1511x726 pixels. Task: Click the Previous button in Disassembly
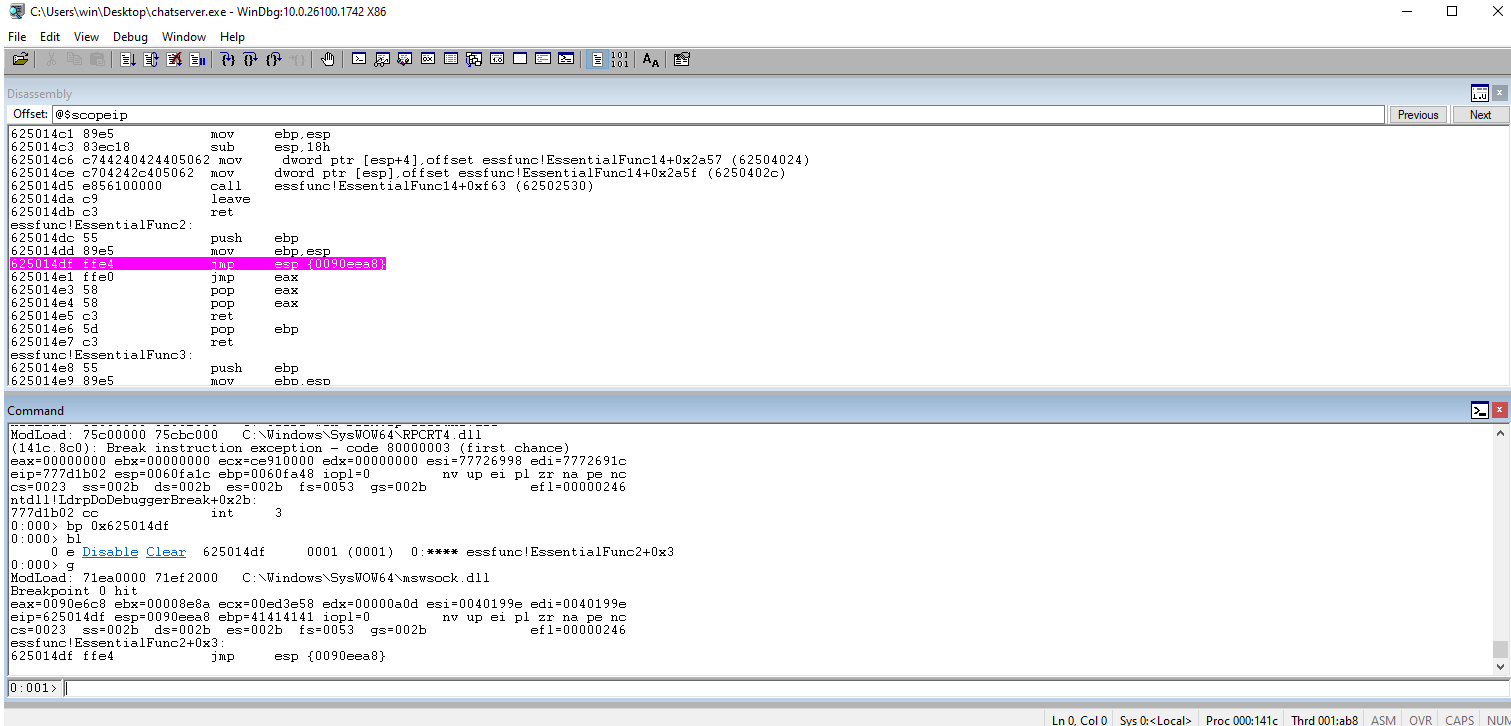click(1418, 115)
